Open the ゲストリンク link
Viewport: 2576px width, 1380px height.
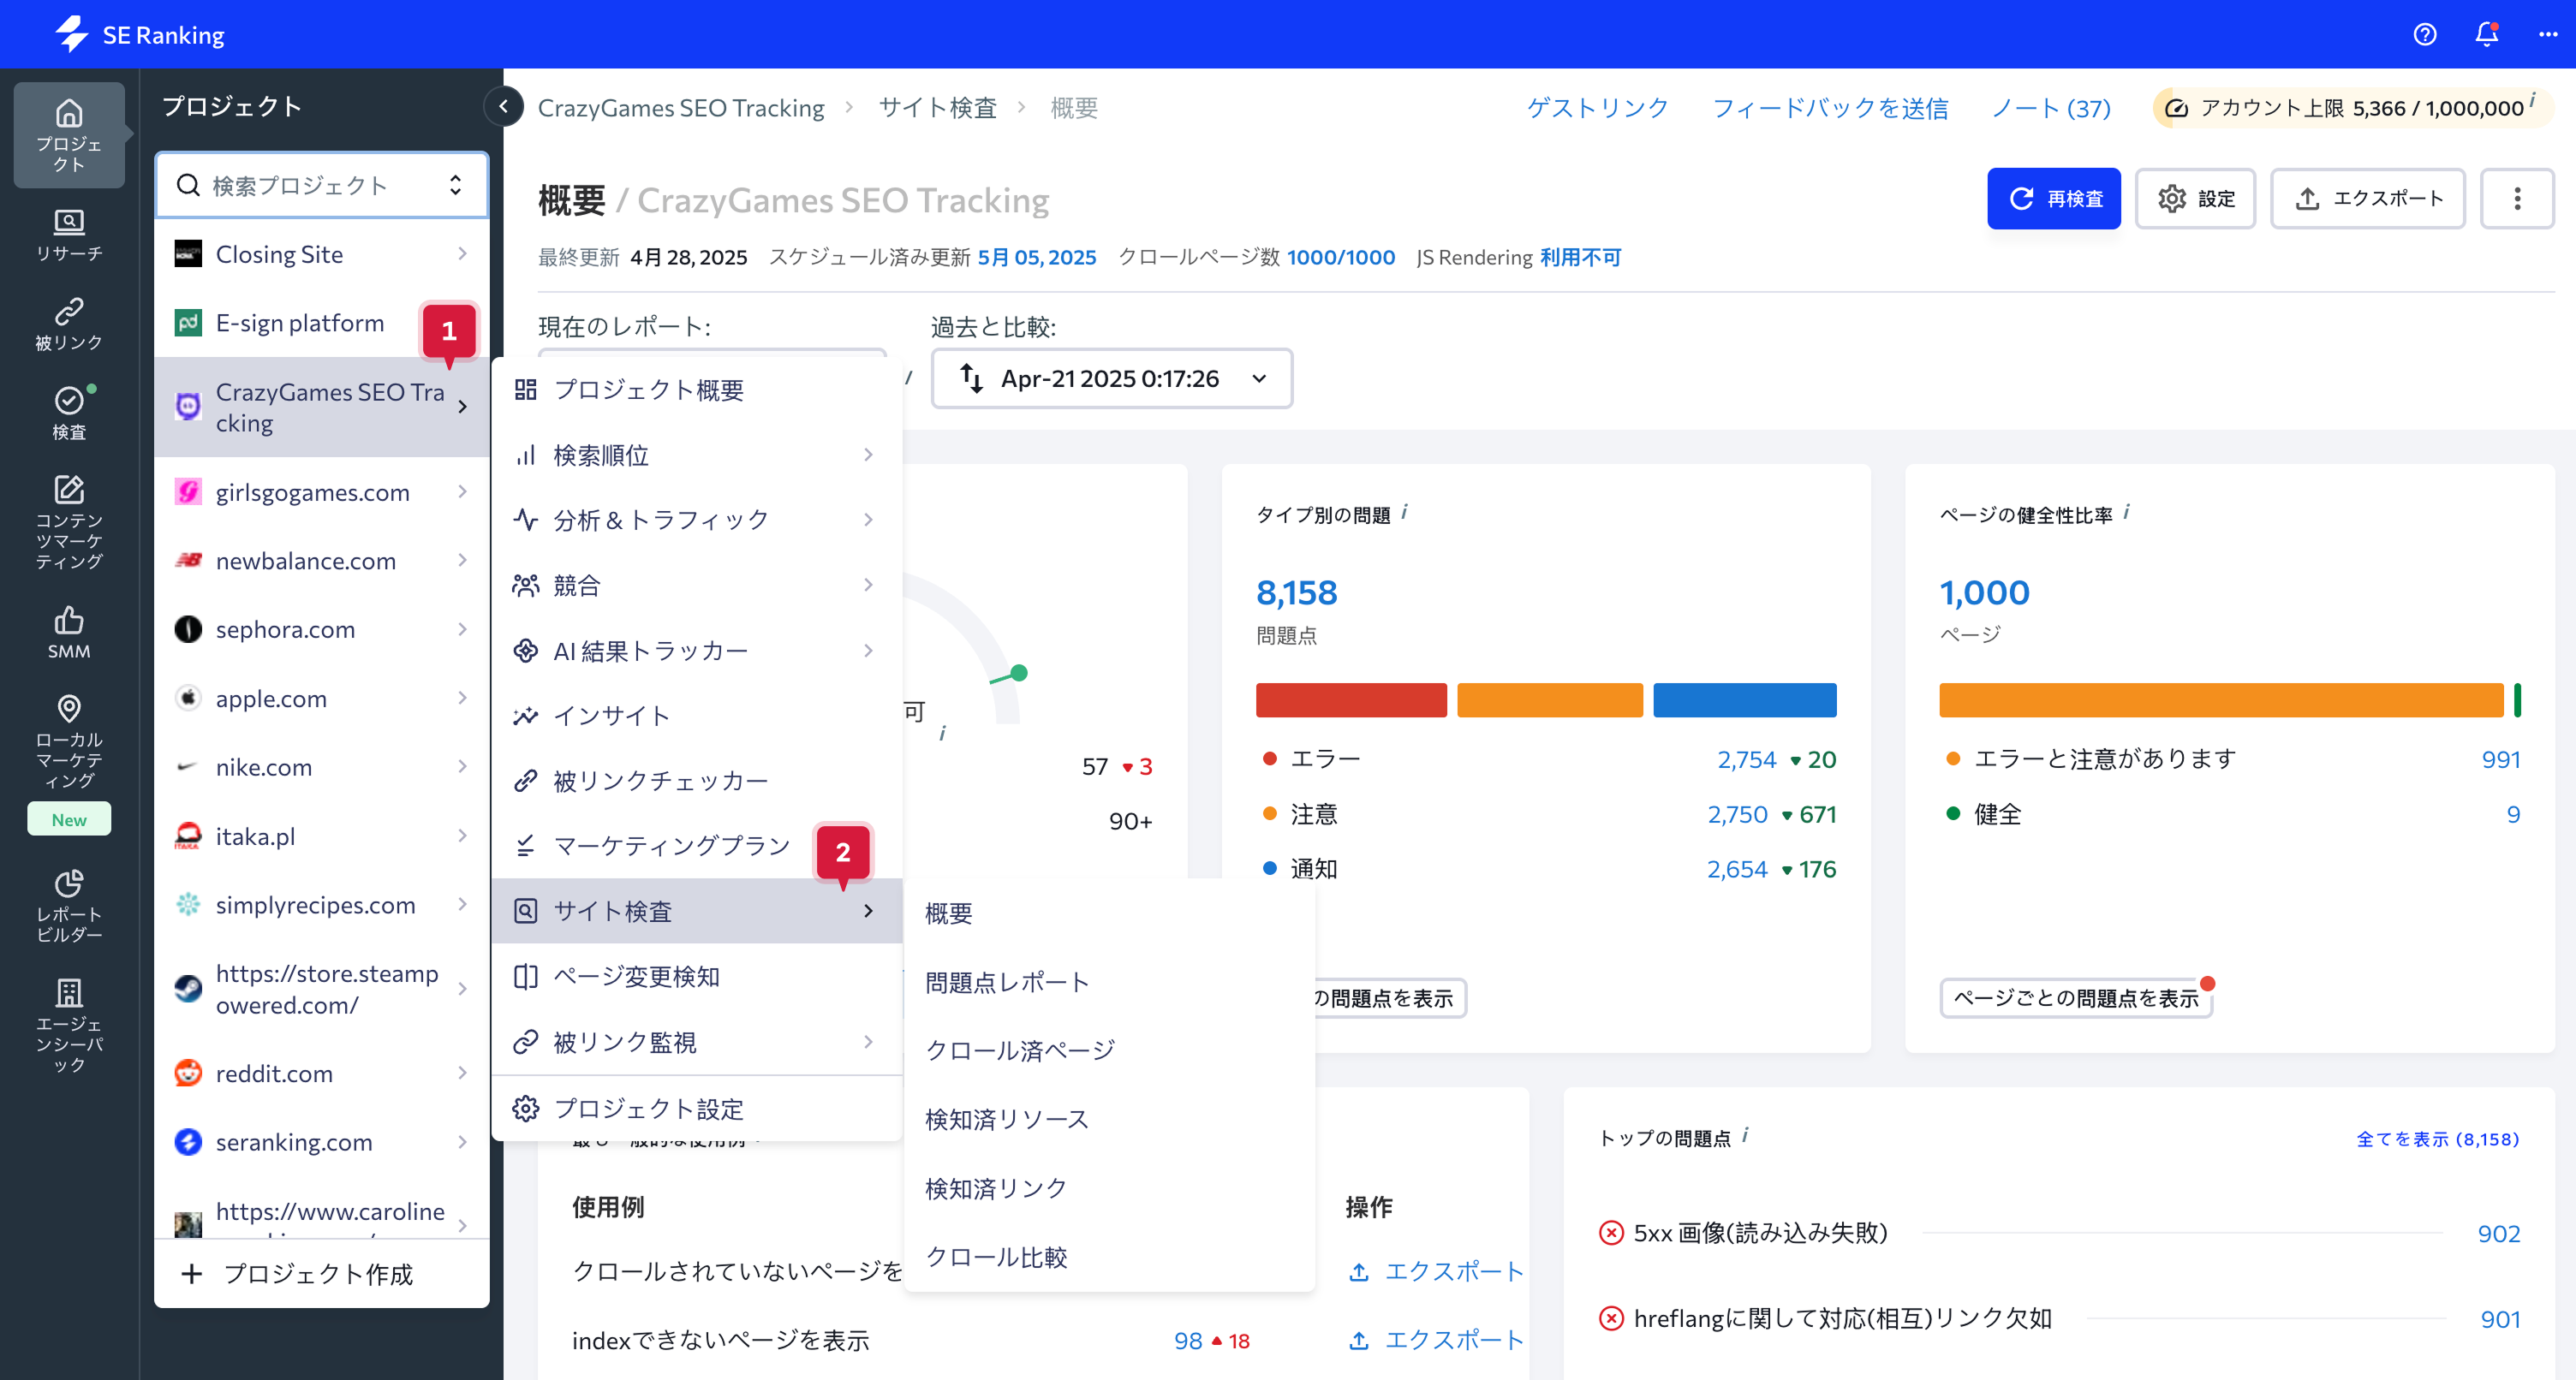(x=1597, y=108)
